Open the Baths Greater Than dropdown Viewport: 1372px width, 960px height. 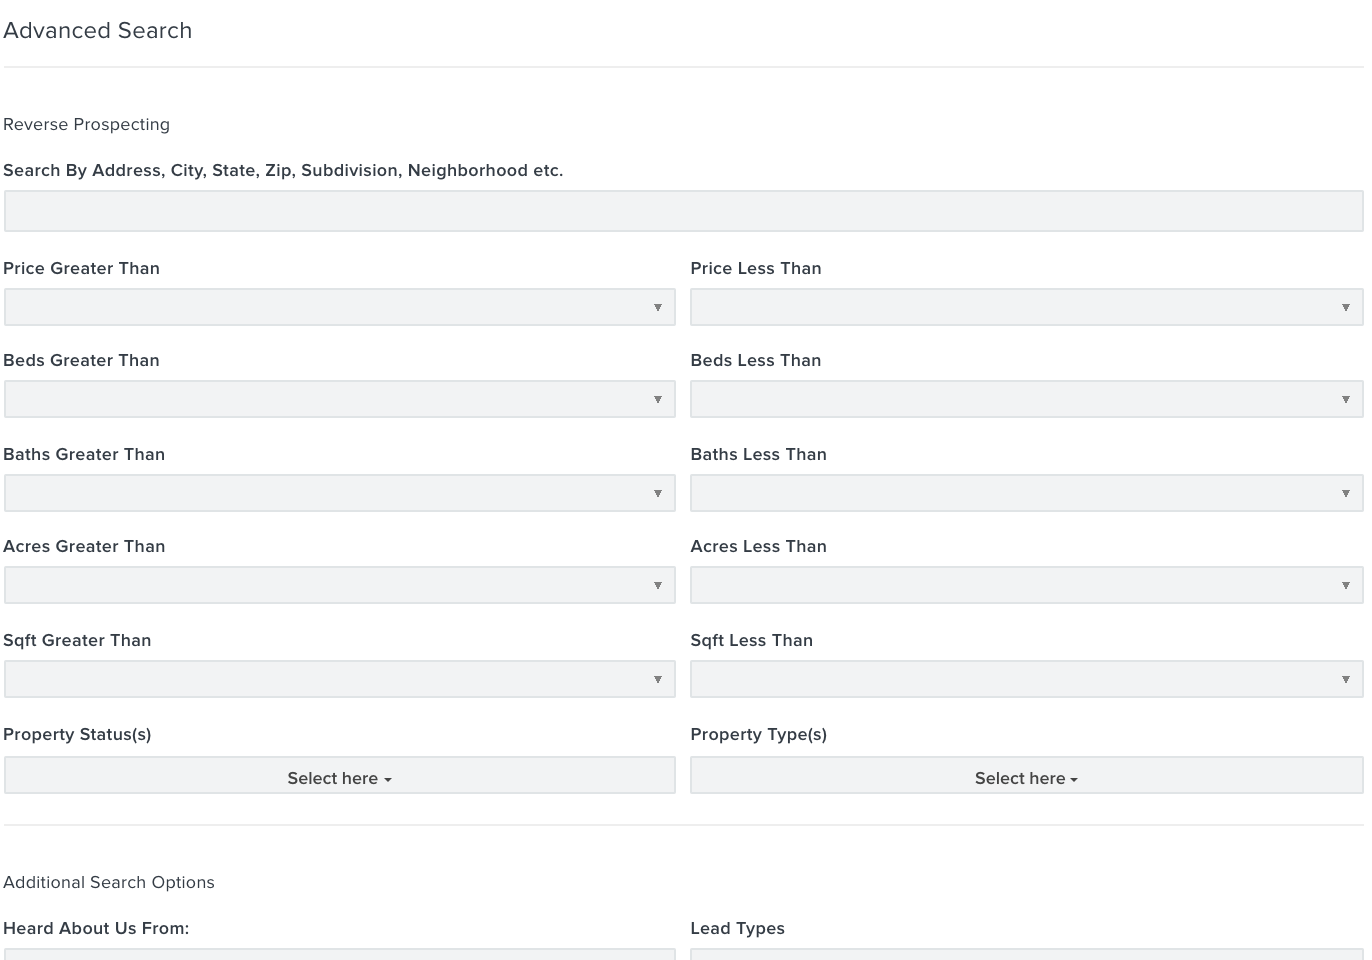[x=340, y=493]
